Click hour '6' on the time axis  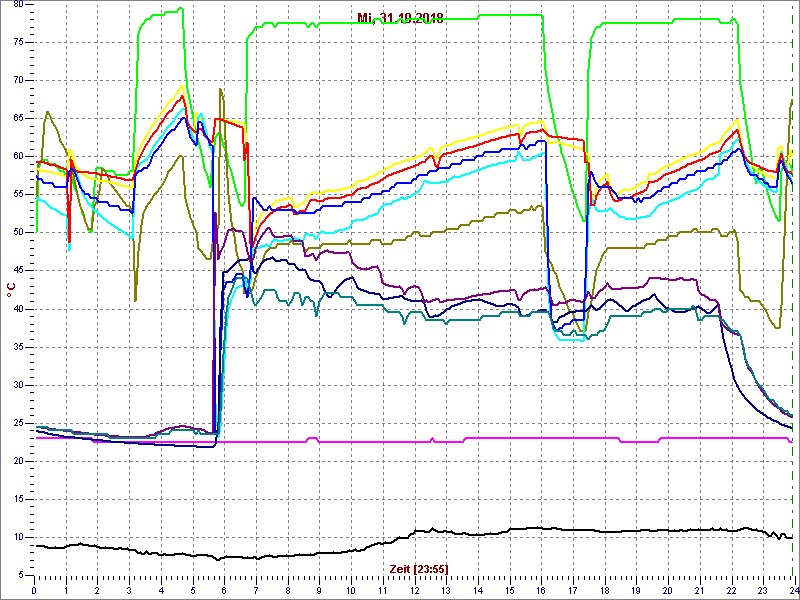coord(224,590)
